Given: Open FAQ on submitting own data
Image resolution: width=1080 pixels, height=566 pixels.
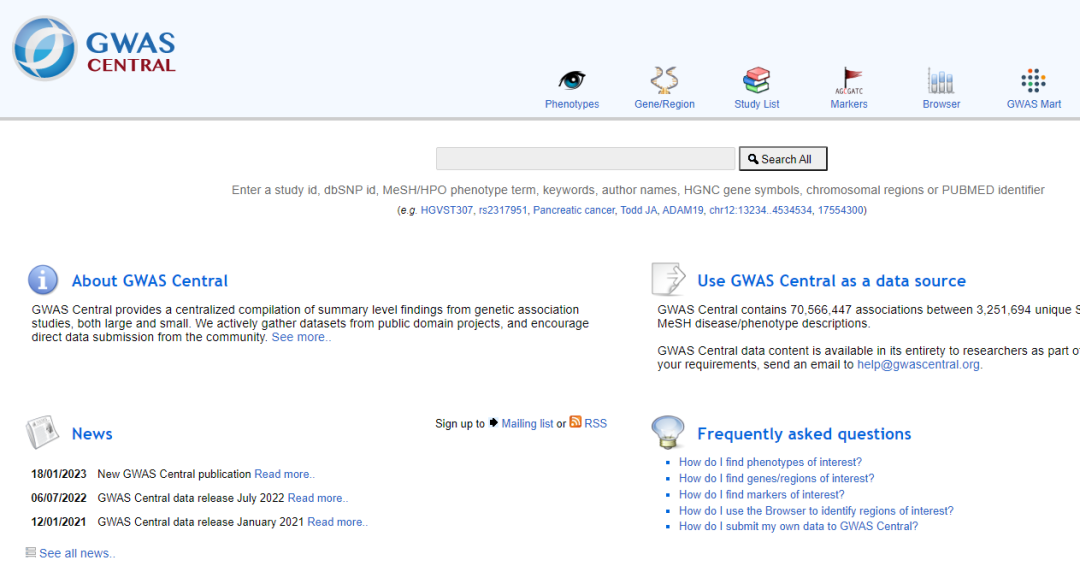Looking at the screenshot, I should coord(797,527).
